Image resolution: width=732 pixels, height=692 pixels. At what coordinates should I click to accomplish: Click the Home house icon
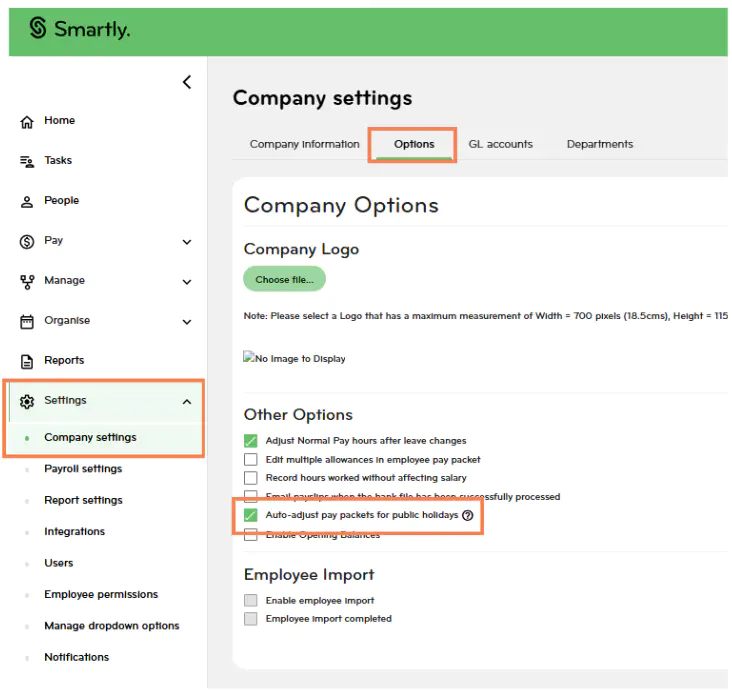(x=27, y=122)
